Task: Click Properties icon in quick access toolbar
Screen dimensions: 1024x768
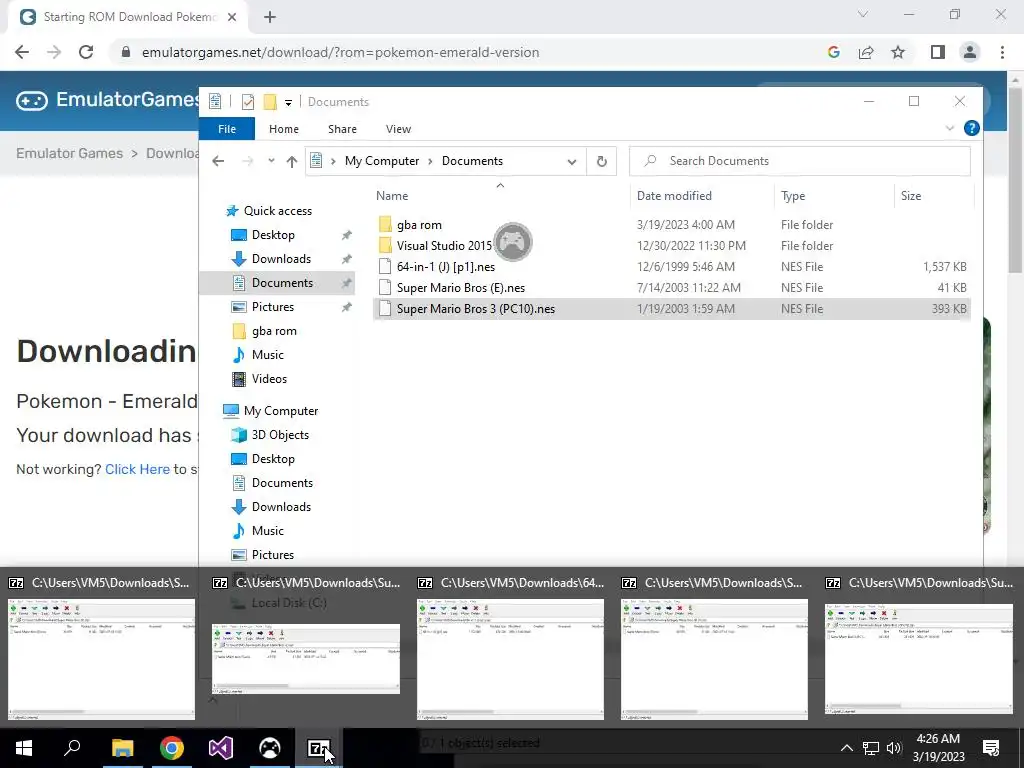Action: tap(248, 102)
